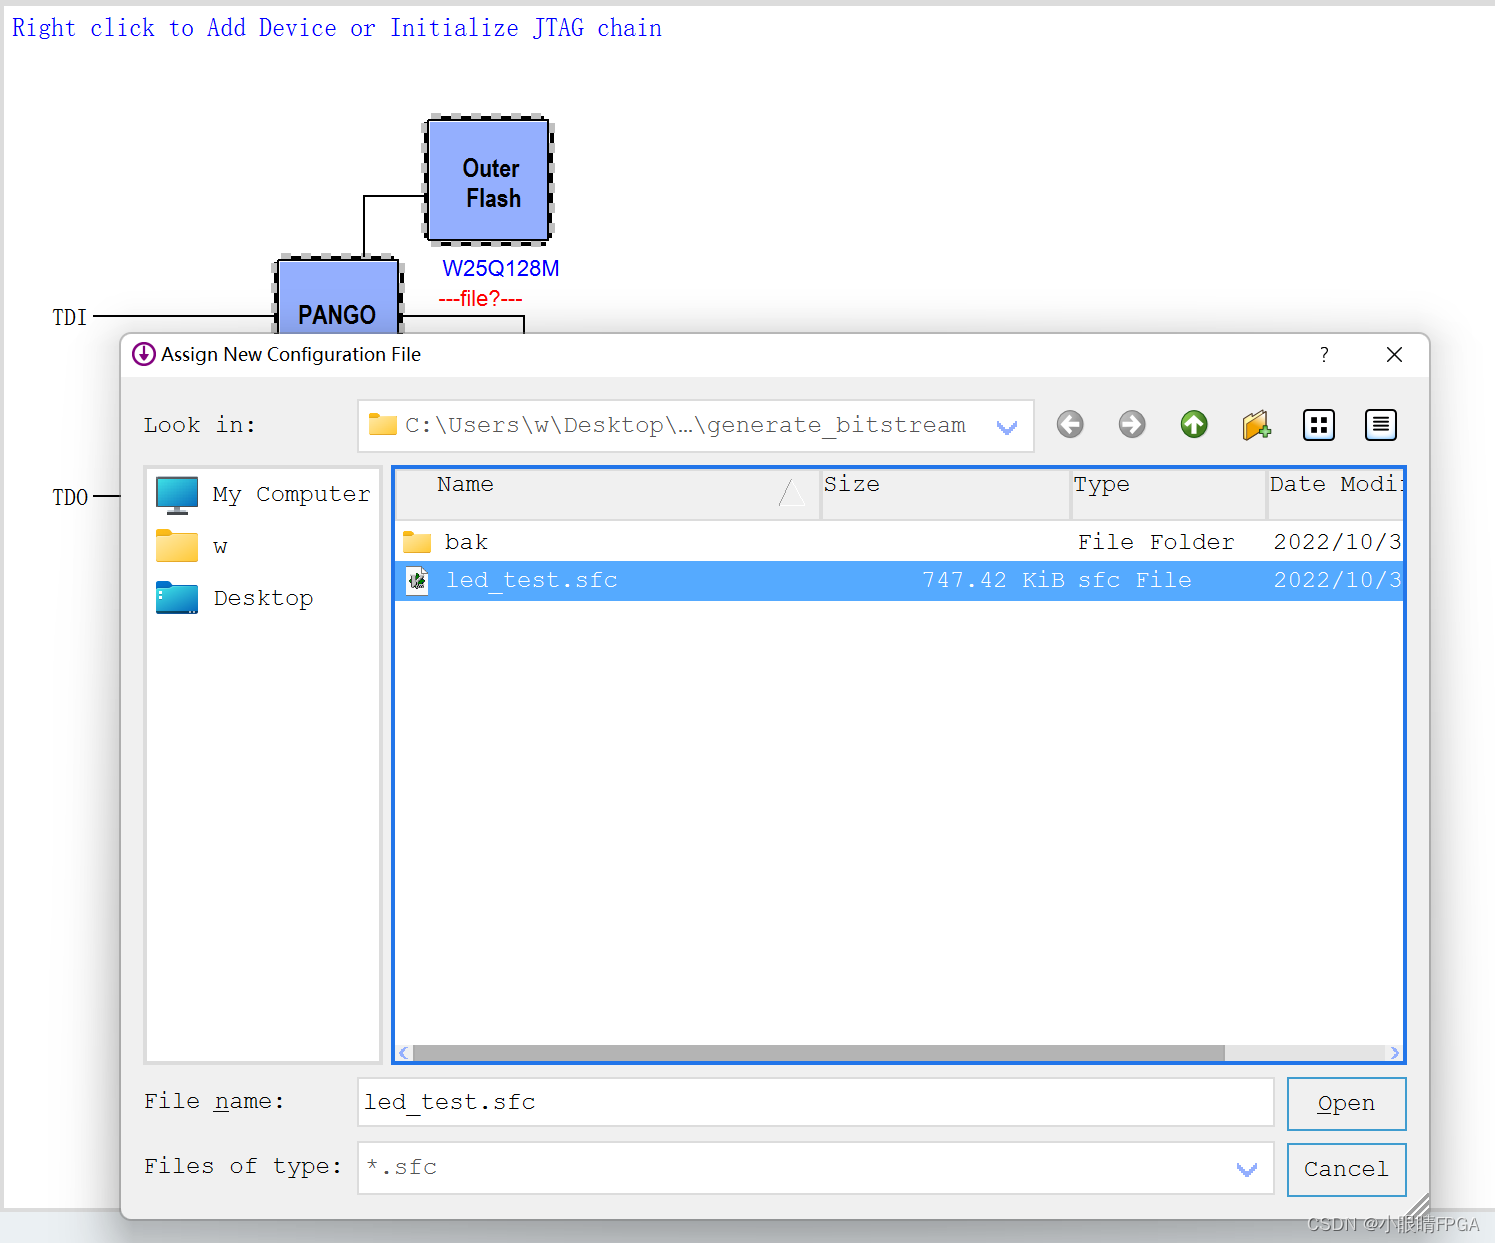Go forward using the right arrow icon
The width and height of the screenshot is (1495, 1243).
click(1132, 425)
